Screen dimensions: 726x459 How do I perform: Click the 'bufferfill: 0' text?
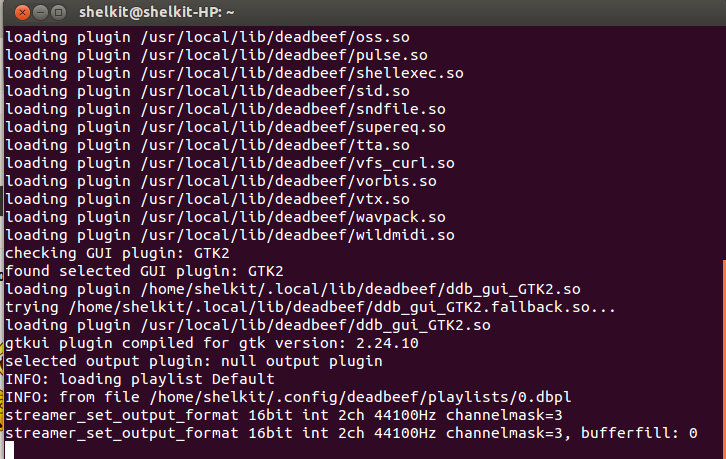tap(639, 433)
